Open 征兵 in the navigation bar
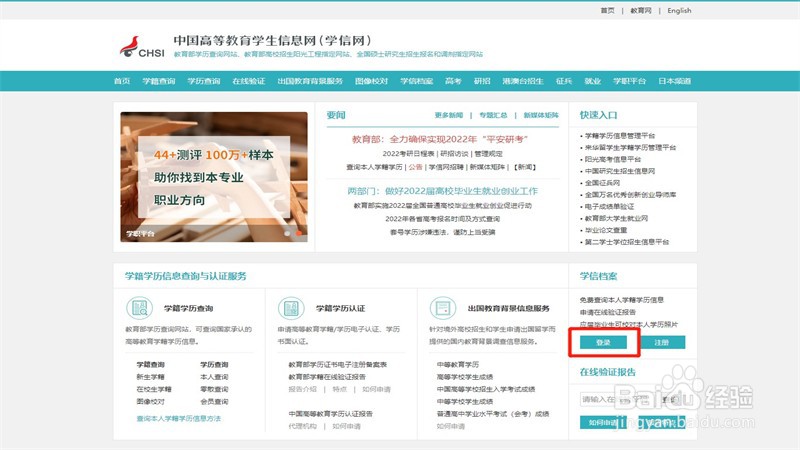The height and width of the screenshot is (450, 800). point(564,81)
